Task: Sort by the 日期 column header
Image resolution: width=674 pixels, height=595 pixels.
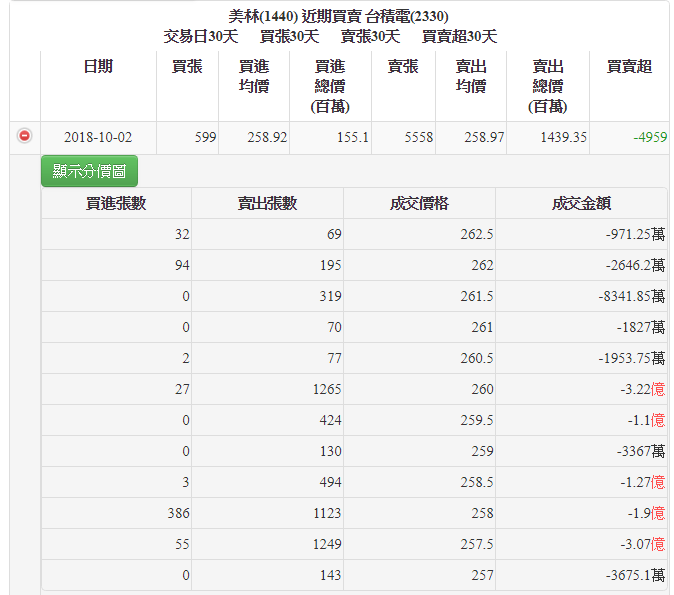Action: [x=98, y=67]
